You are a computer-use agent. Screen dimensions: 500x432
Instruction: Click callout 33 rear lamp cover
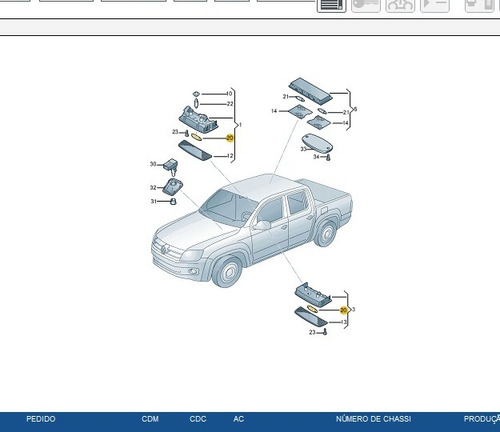coord(303,149)
